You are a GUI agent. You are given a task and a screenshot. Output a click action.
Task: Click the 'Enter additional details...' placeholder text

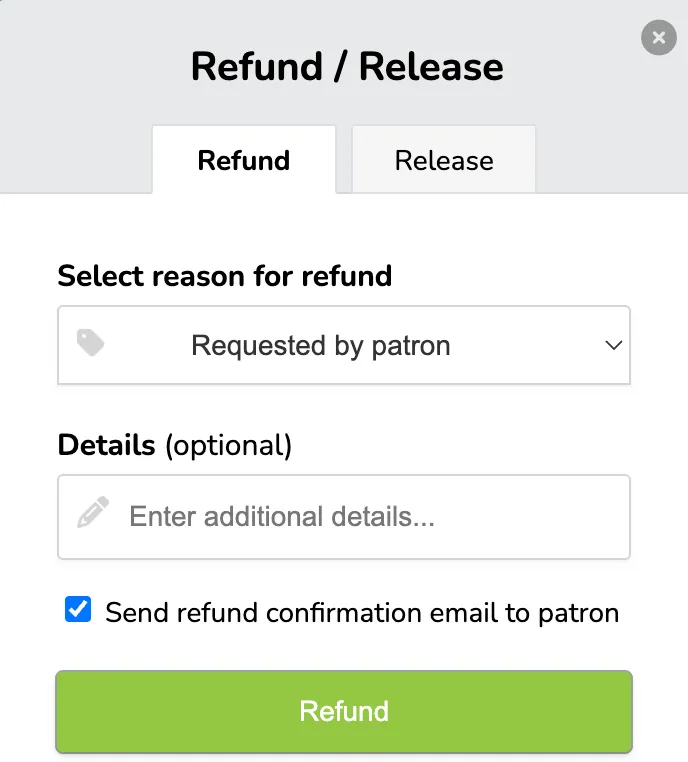[282, 516]
